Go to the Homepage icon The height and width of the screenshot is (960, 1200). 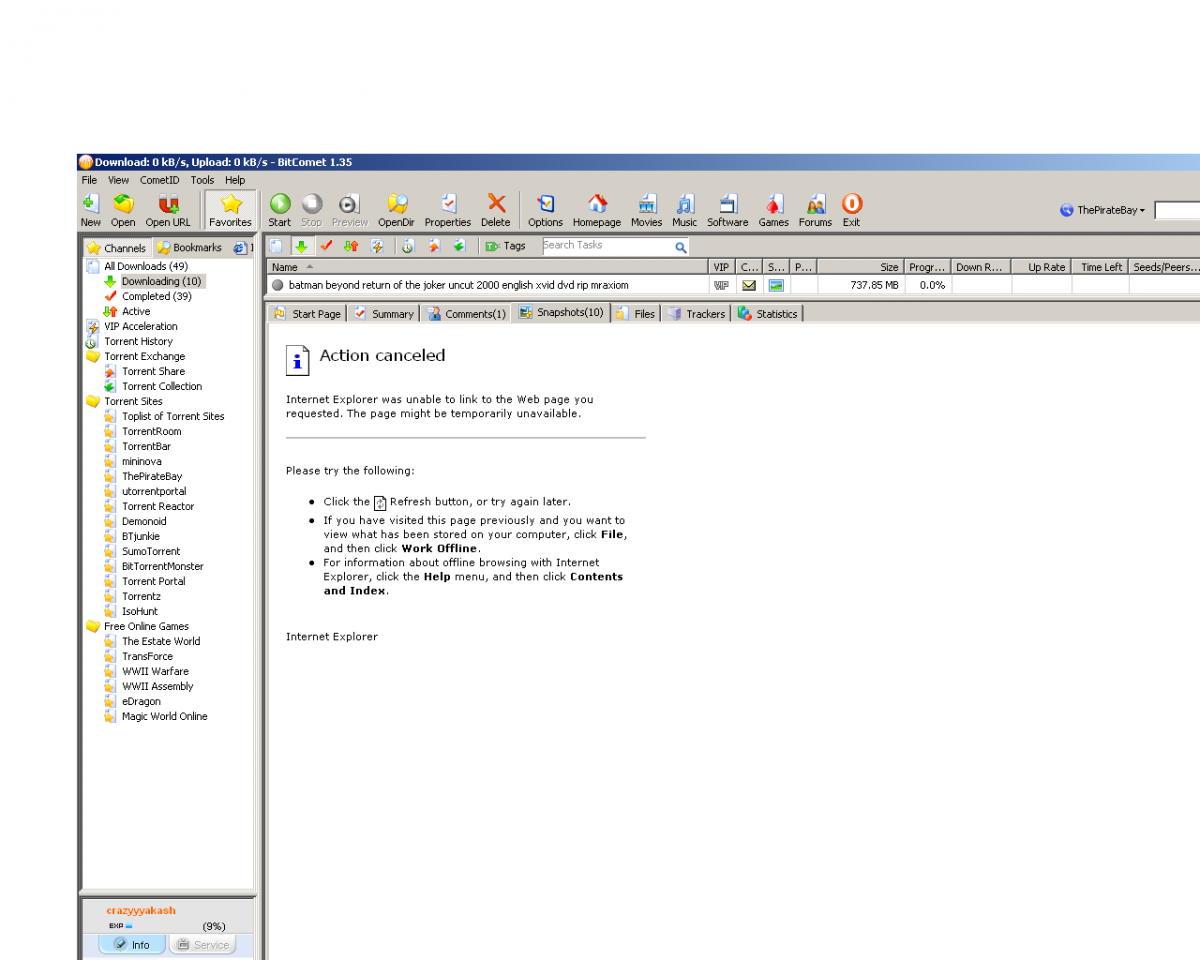coord(597,210)
